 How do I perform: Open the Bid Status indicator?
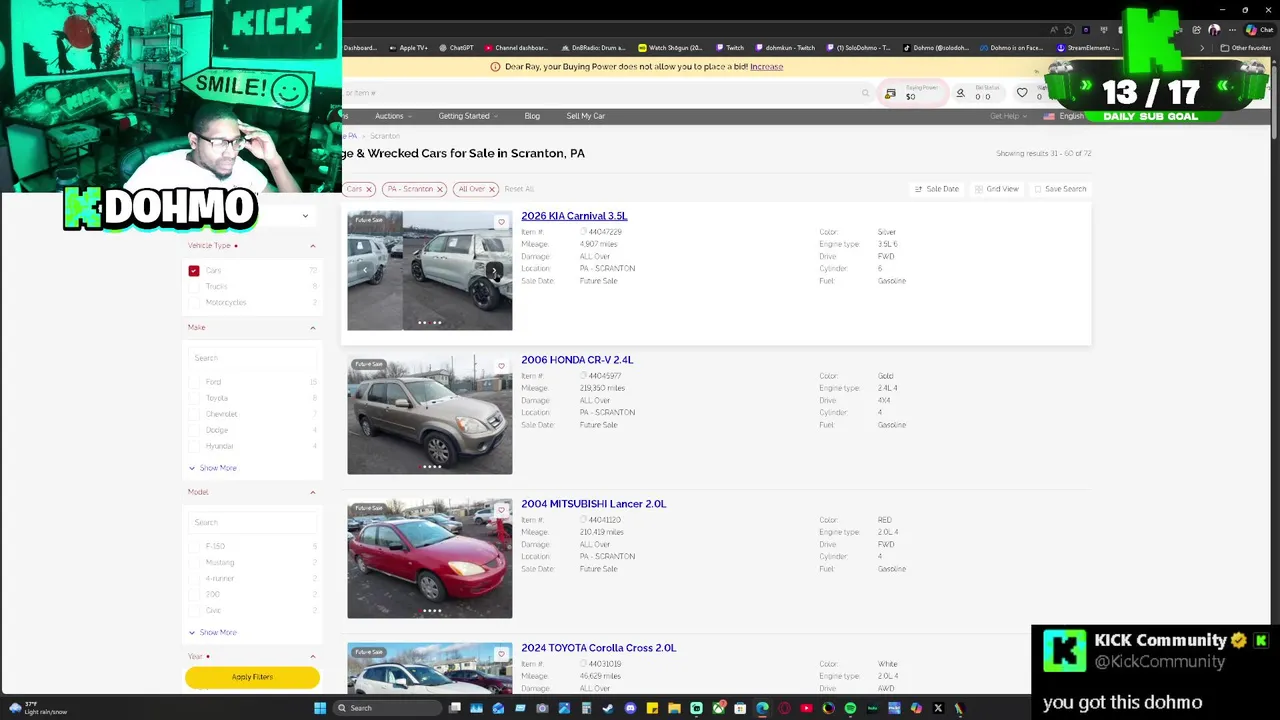(x=977, y=93)
